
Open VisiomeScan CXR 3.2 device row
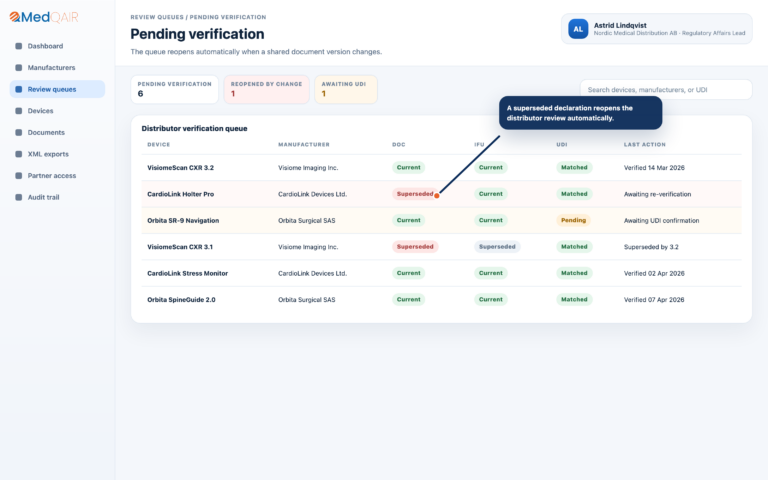(441, 168)
